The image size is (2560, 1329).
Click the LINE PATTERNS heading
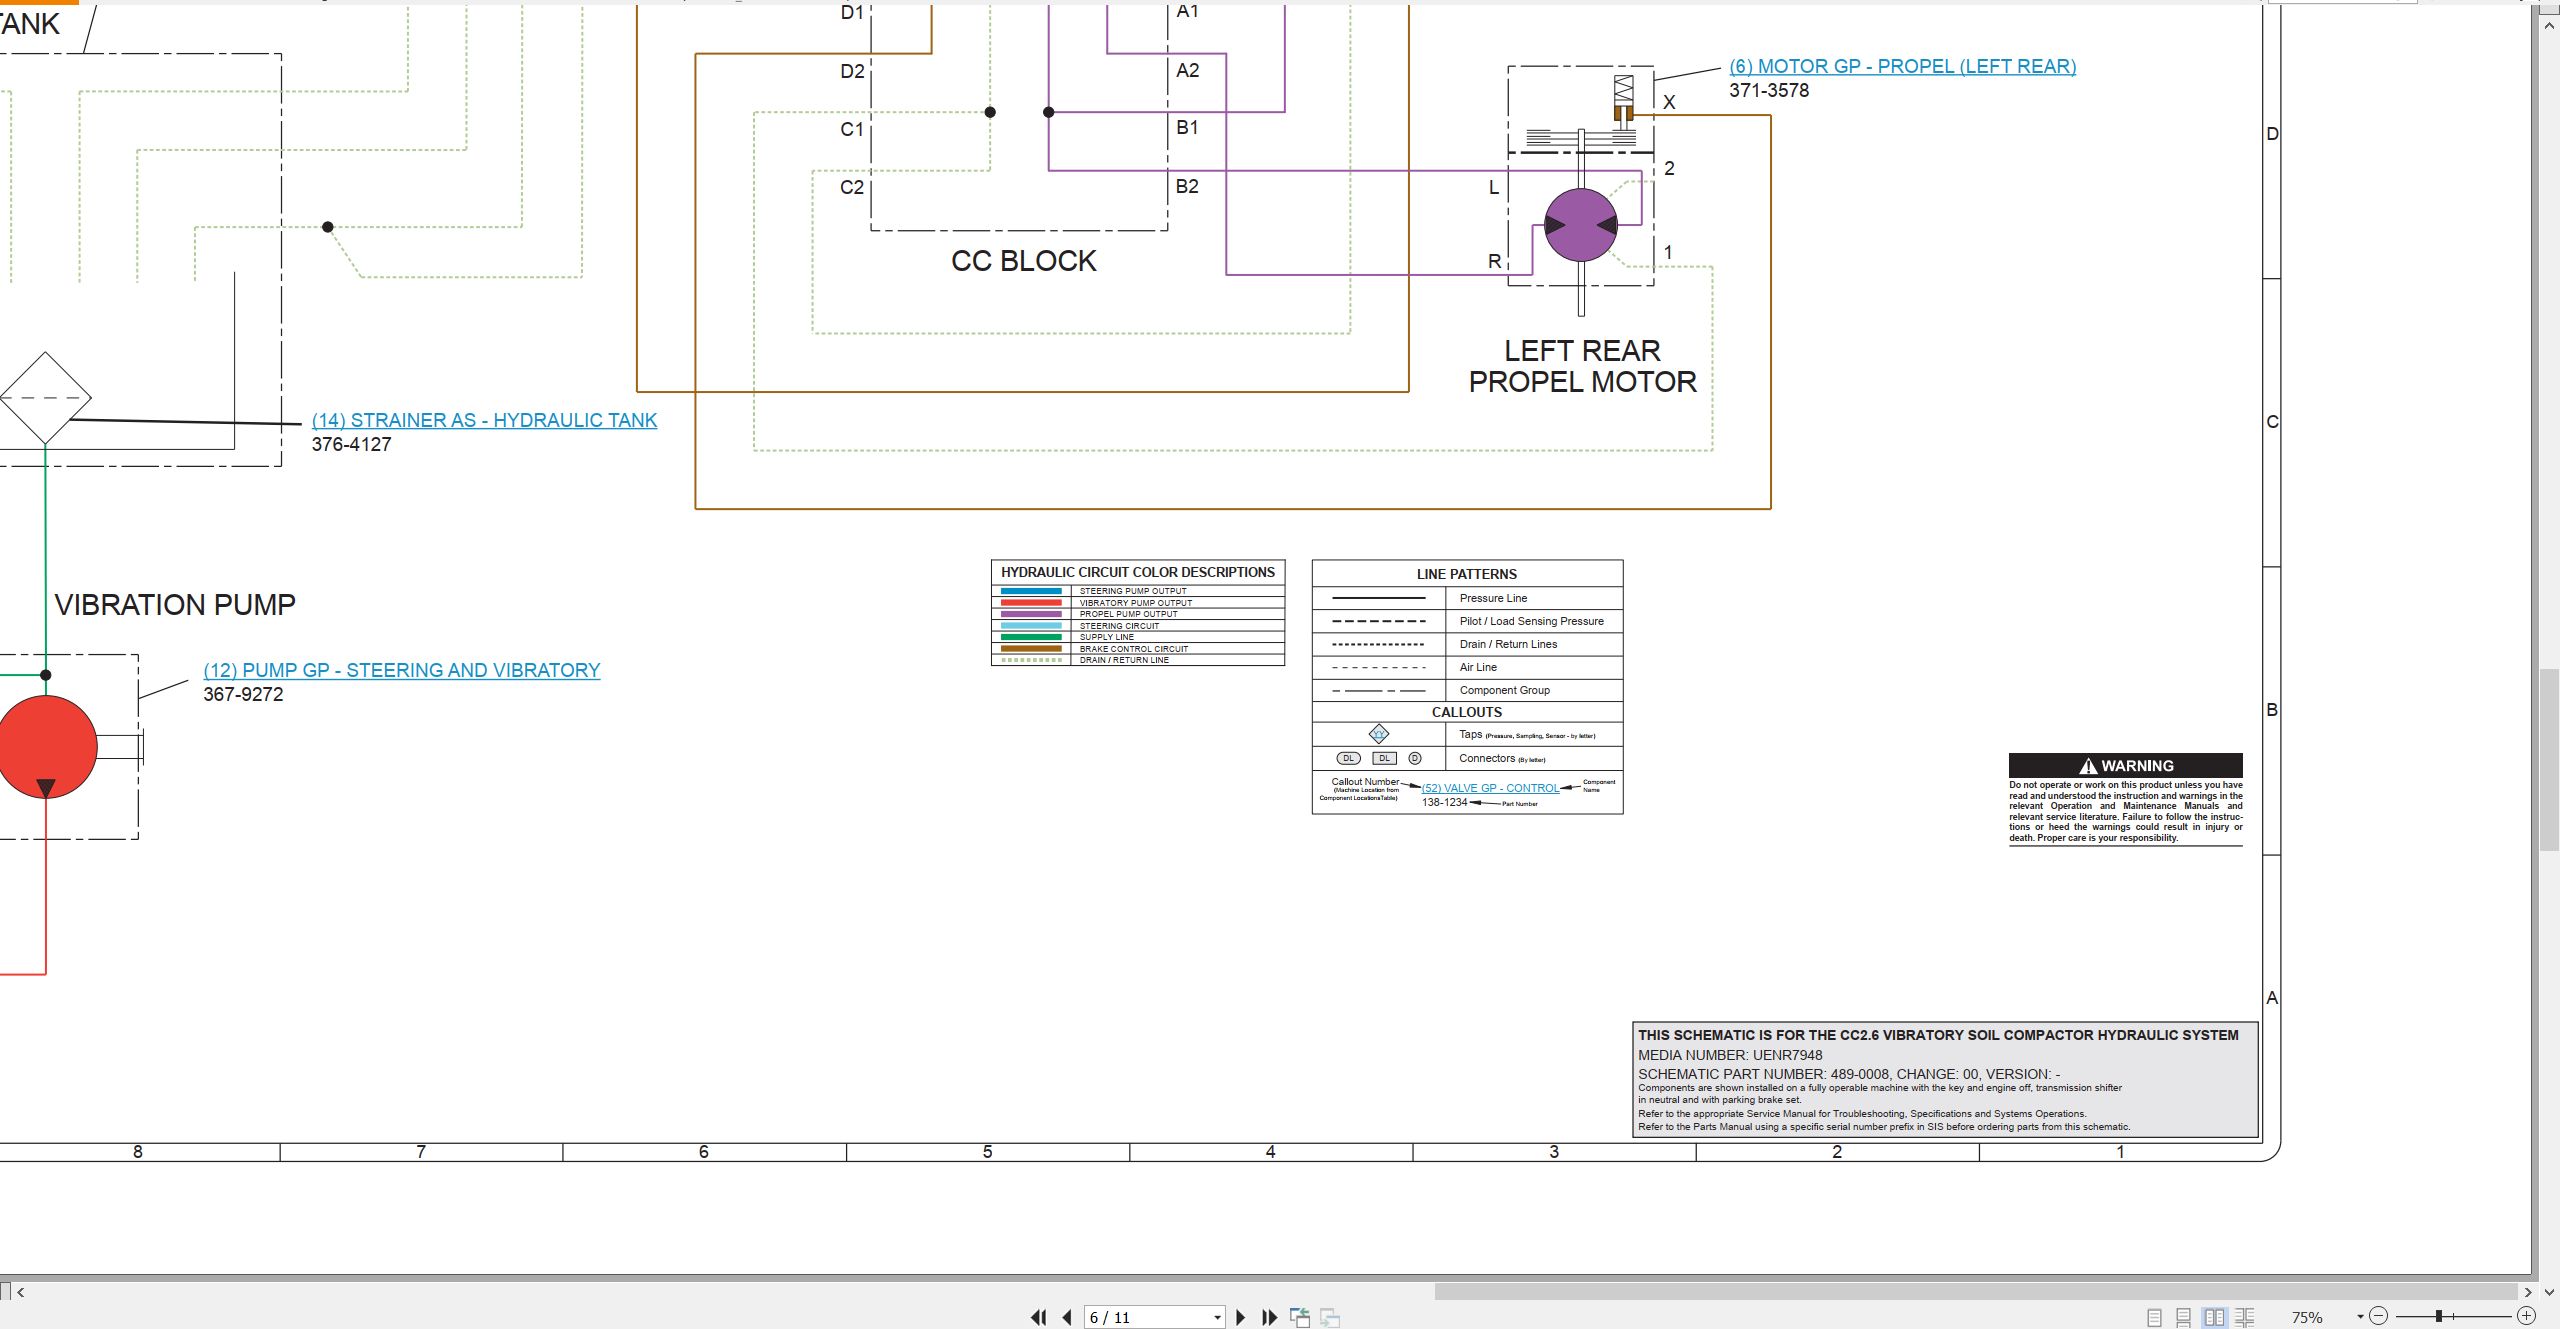coord(1466,574)
